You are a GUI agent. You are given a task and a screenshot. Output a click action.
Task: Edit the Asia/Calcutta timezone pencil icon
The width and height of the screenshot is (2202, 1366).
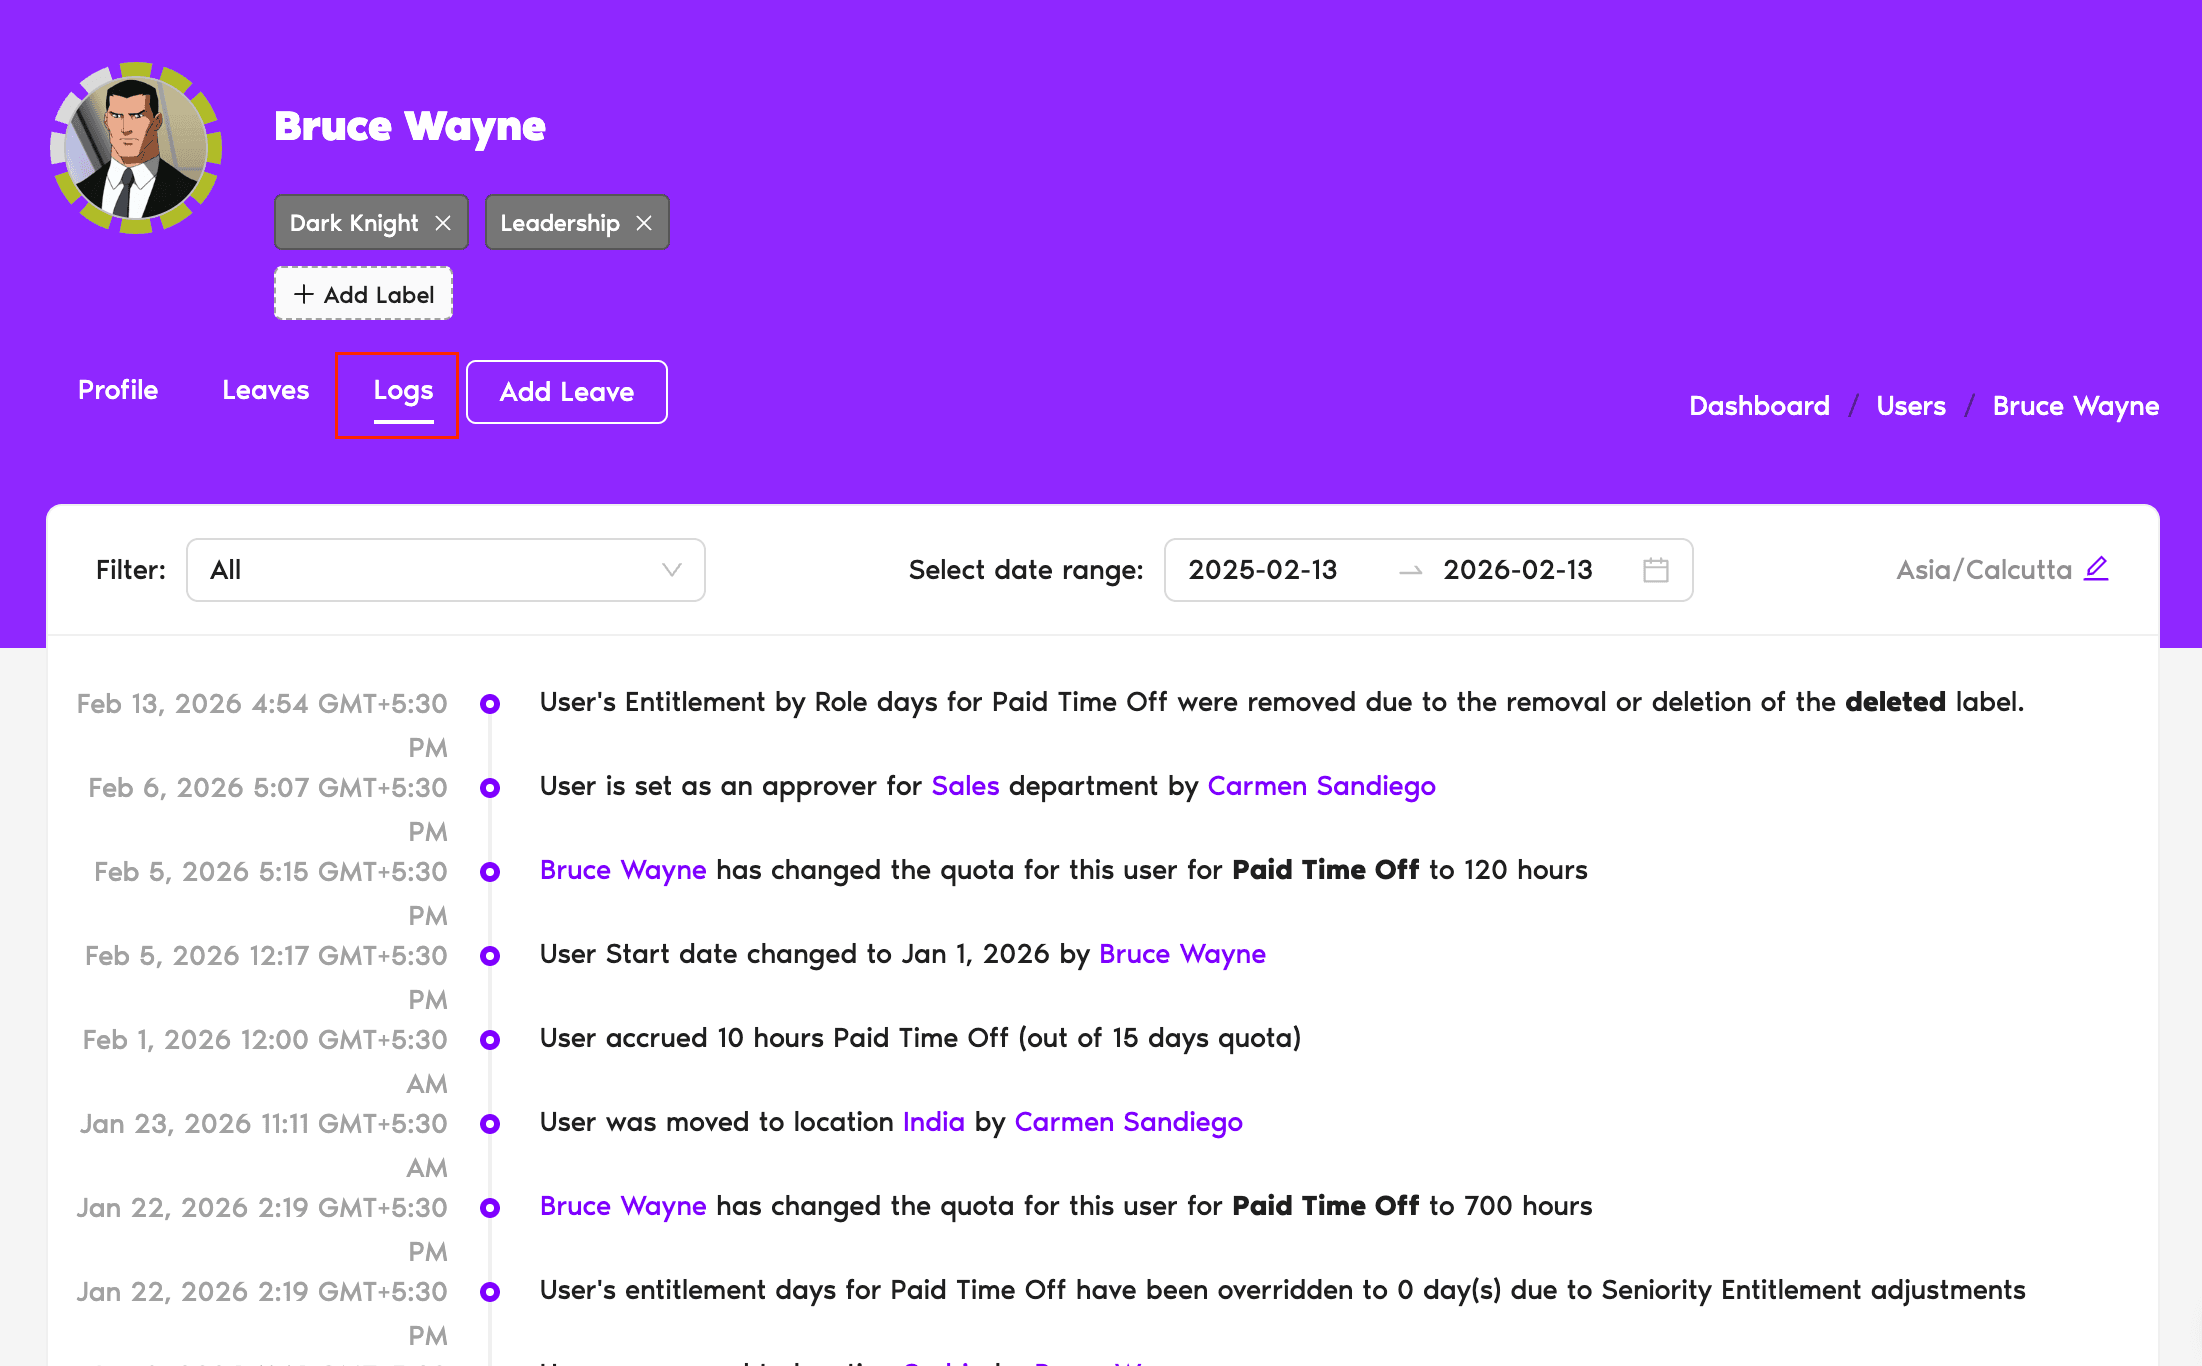coord(2096,569)
